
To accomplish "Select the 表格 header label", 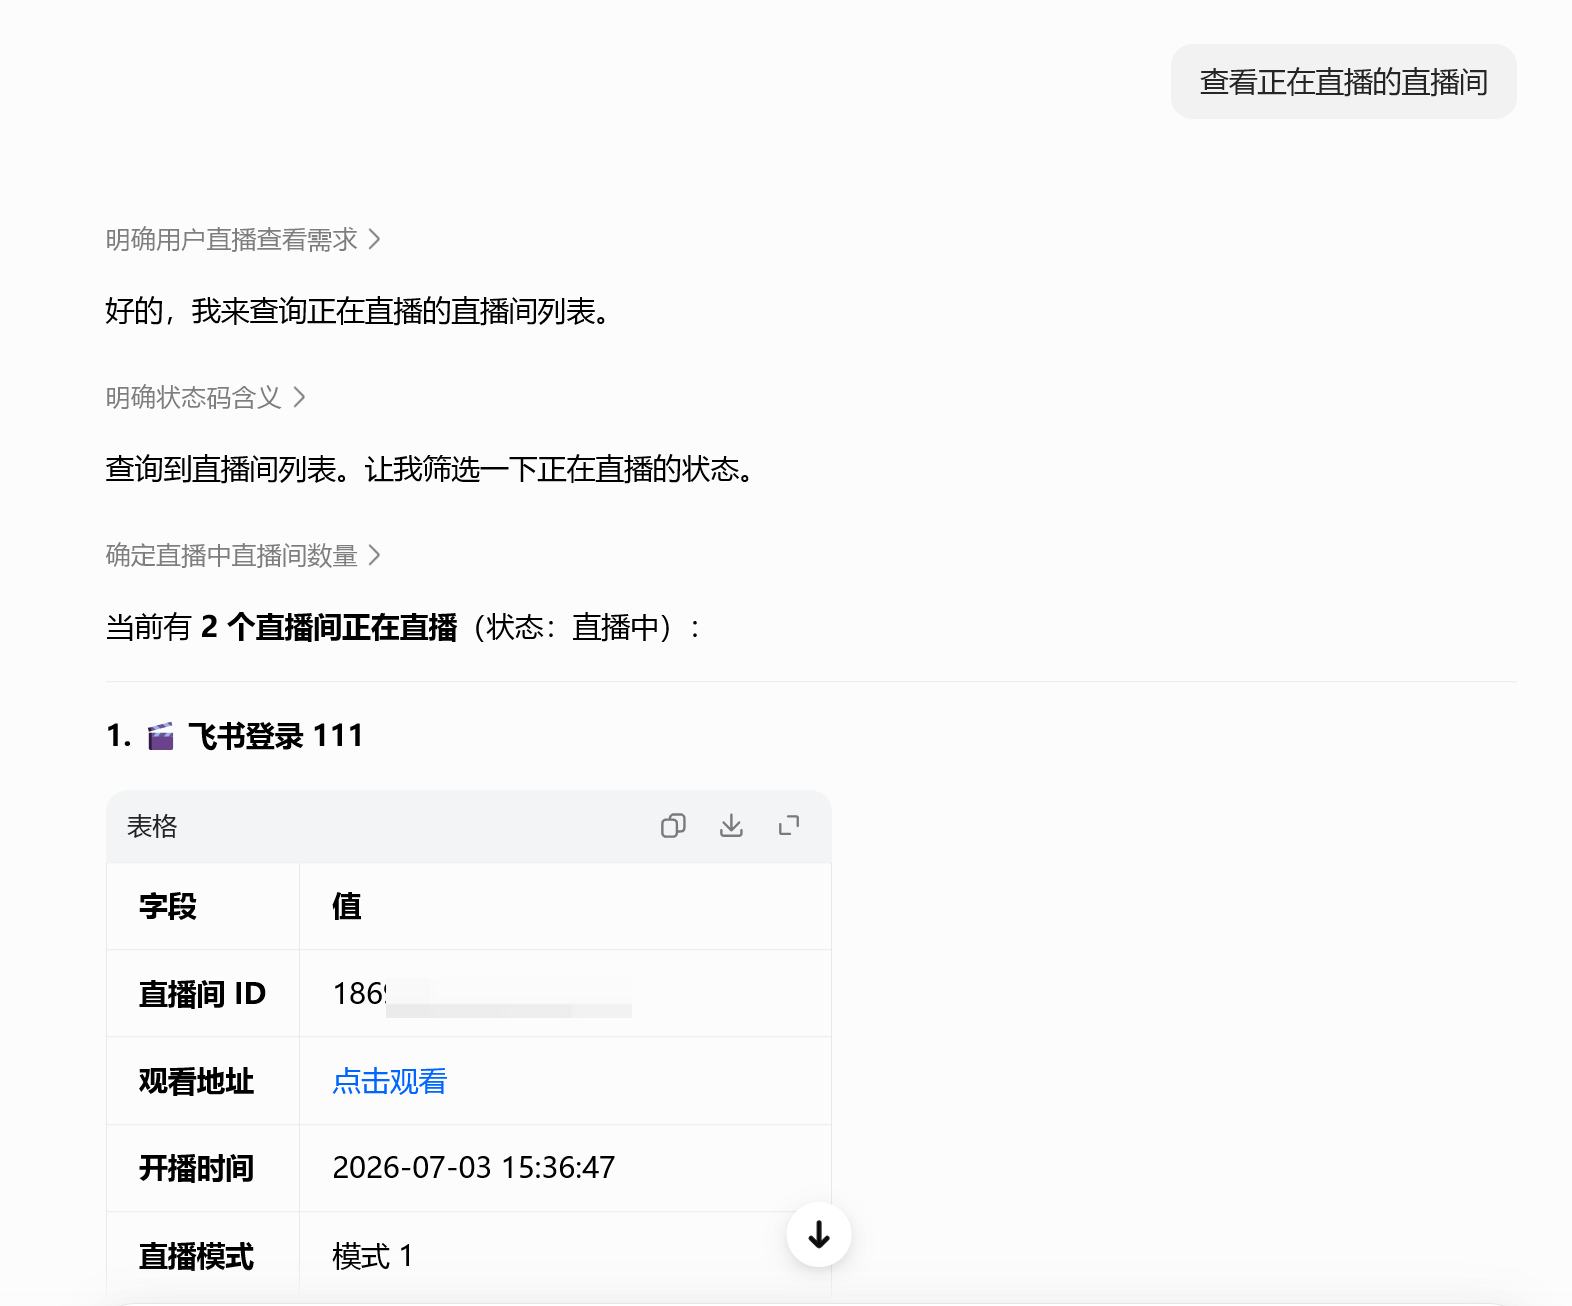I will pos(152,826).
